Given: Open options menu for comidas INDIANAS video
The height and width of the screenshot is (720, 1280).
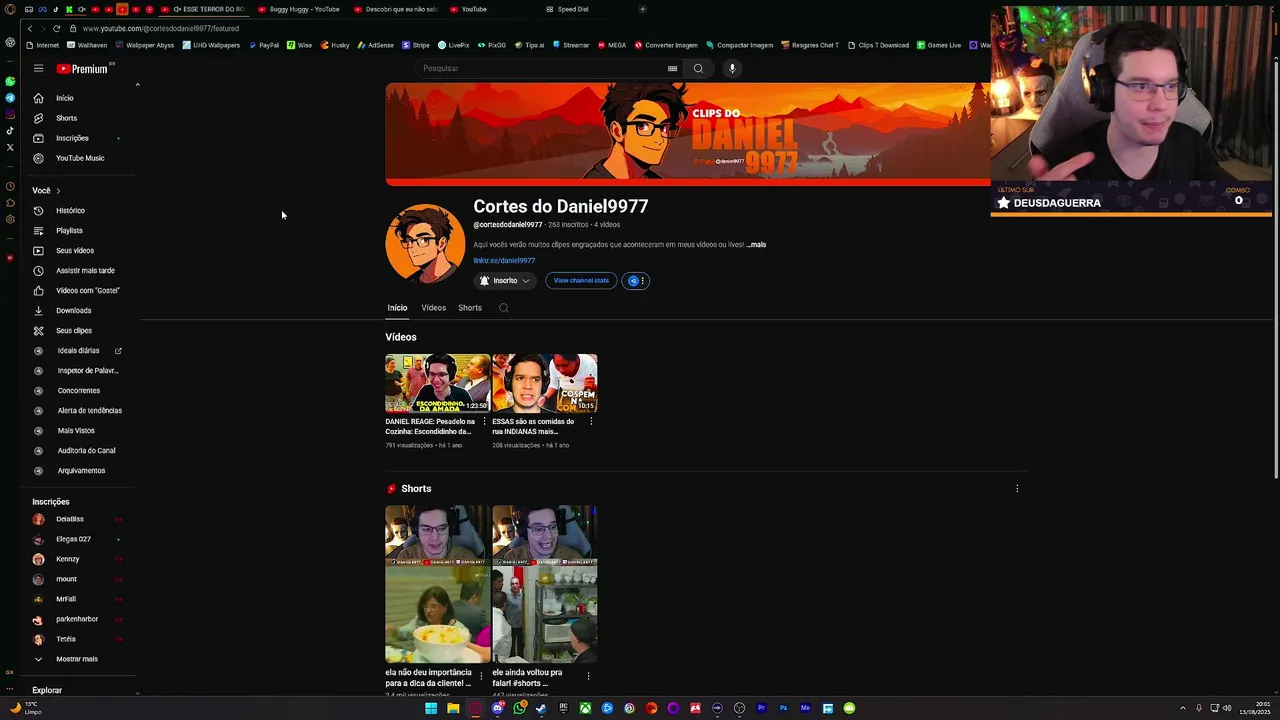Looking at the screenshot, I should 591,422.
